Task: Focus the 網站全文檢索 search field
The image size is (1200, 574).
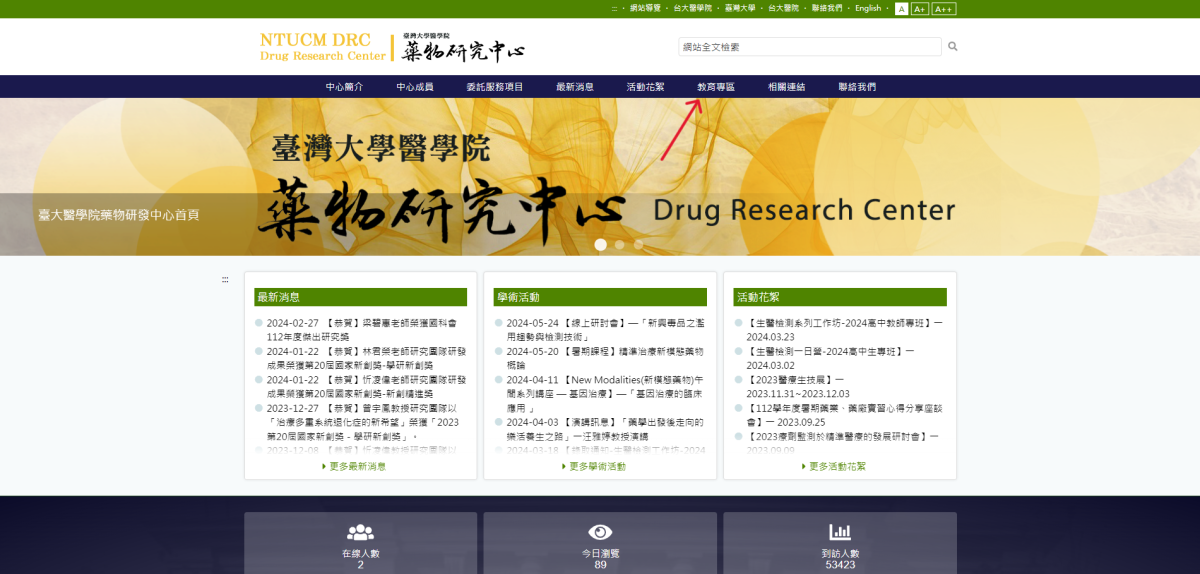Action: (810, 46)
